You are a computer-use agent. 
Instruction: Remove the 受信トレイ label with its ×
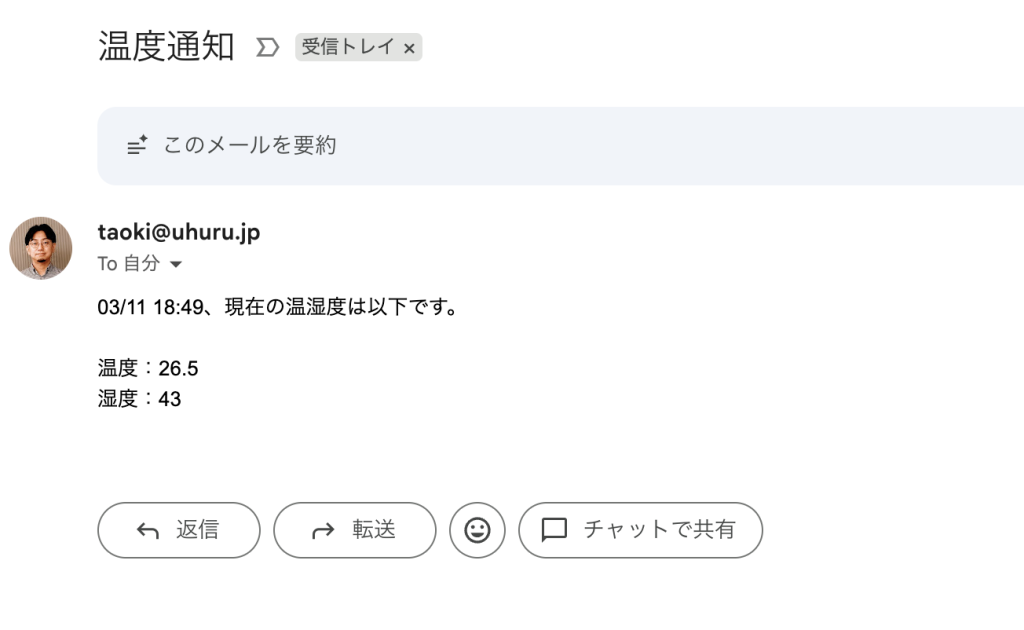click(x=409, y=48)
